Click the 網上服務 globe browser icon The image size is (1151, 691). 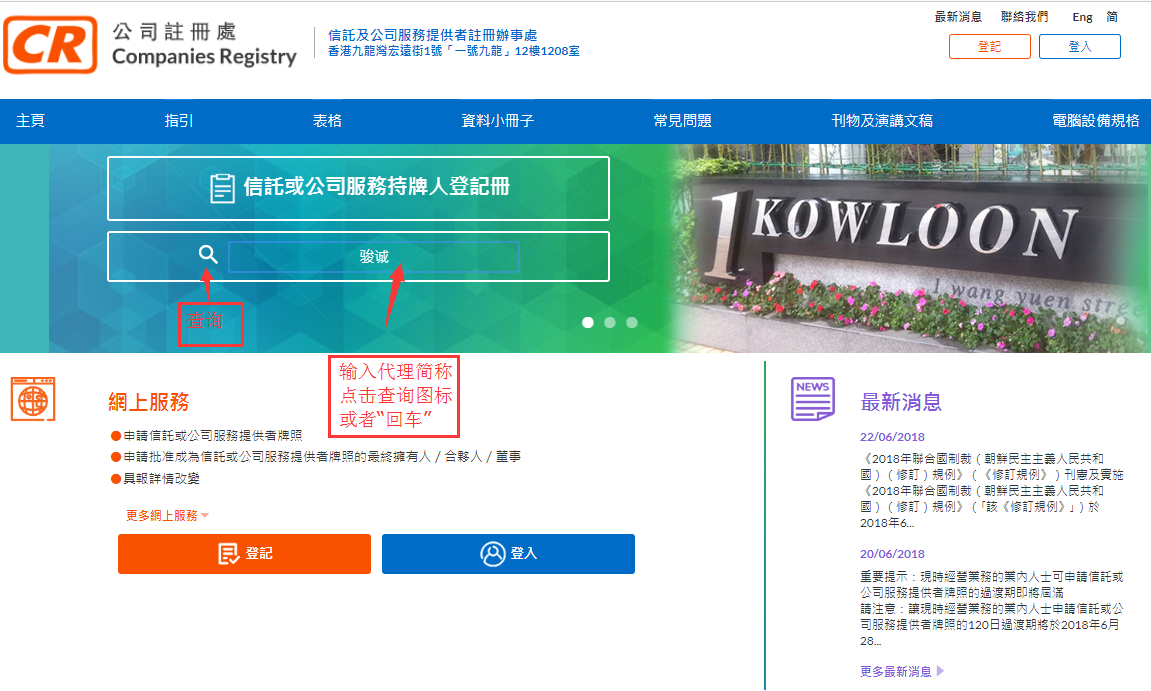33,399
